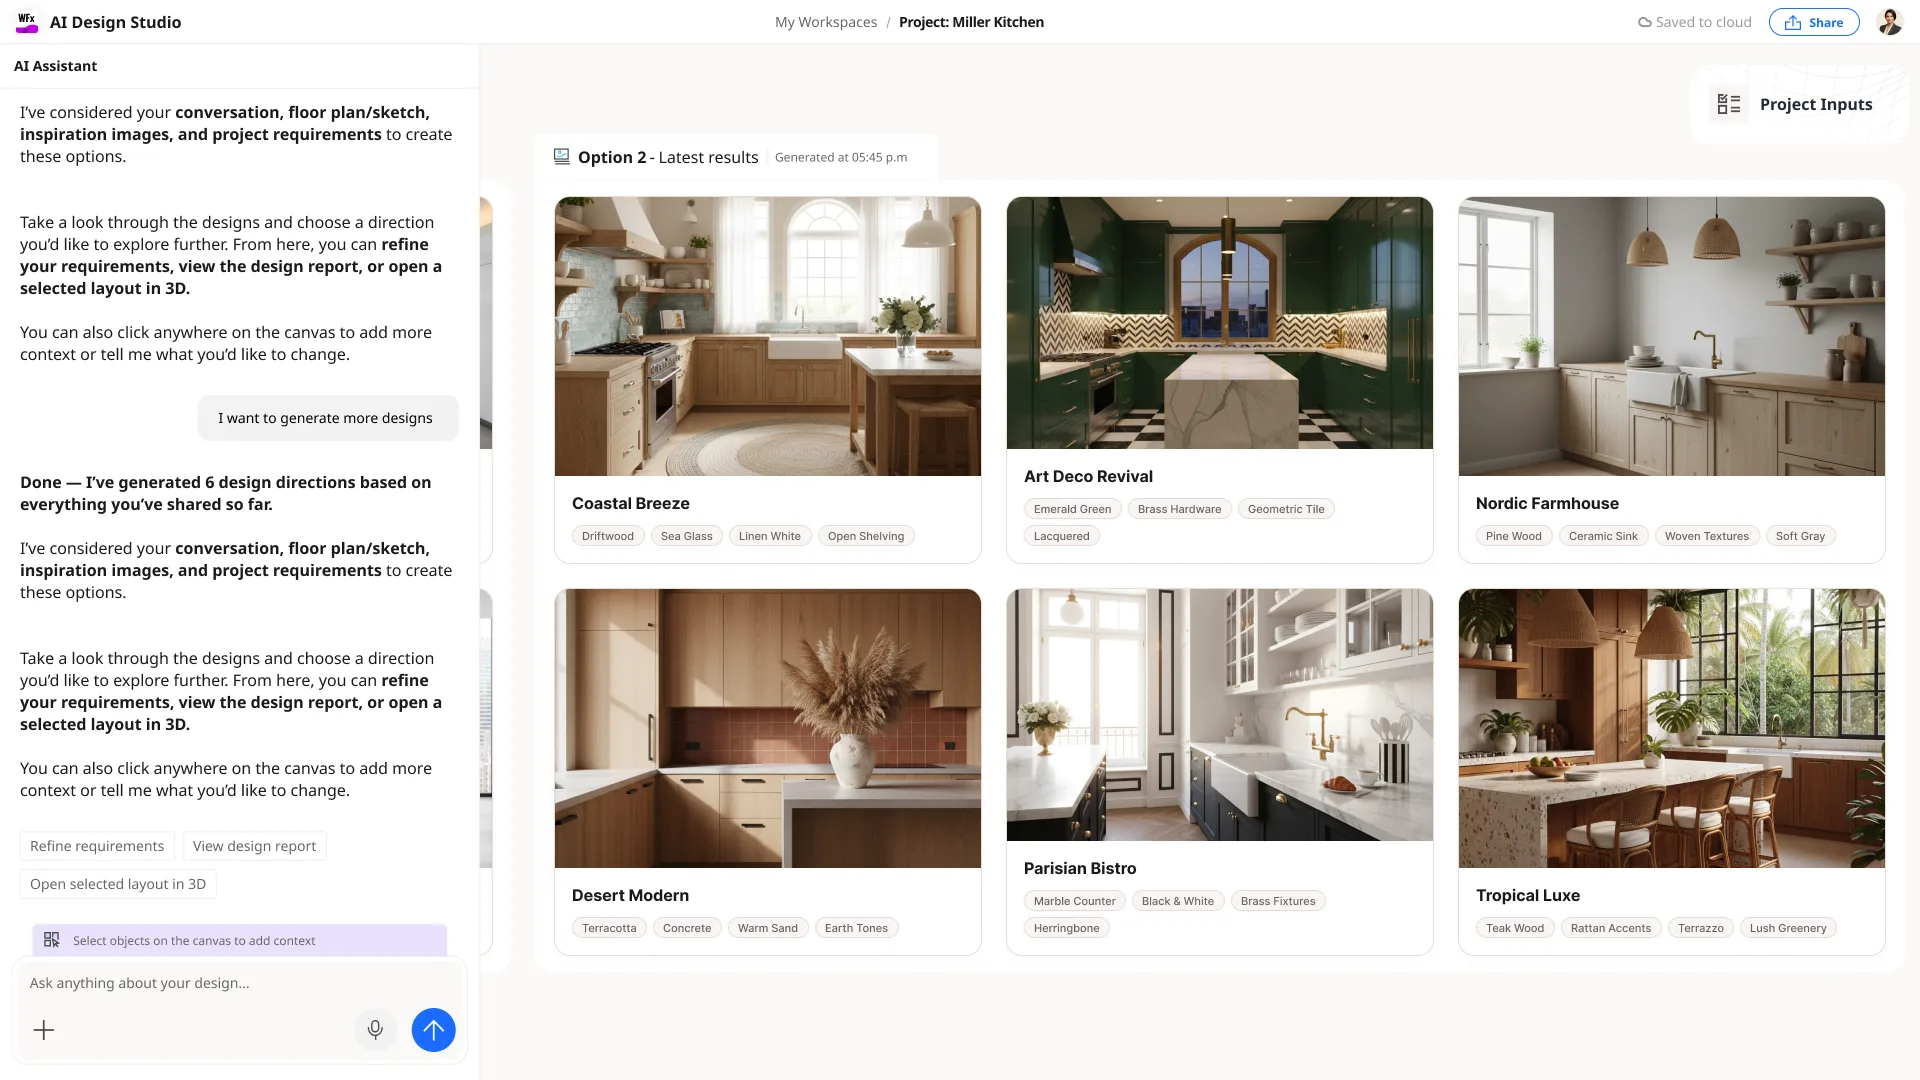Click Refine requirements suggestion
Image resolution: width=1920 pixels, height=1080 pixels.
(97, 846)
